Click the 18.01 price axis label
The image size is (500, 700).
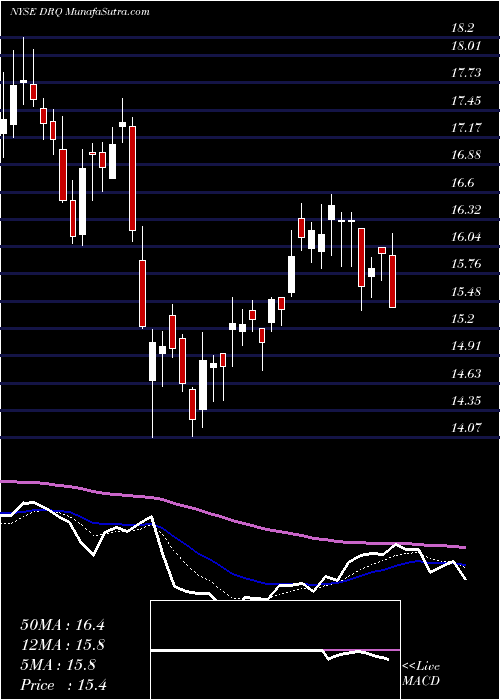(467, 46)
